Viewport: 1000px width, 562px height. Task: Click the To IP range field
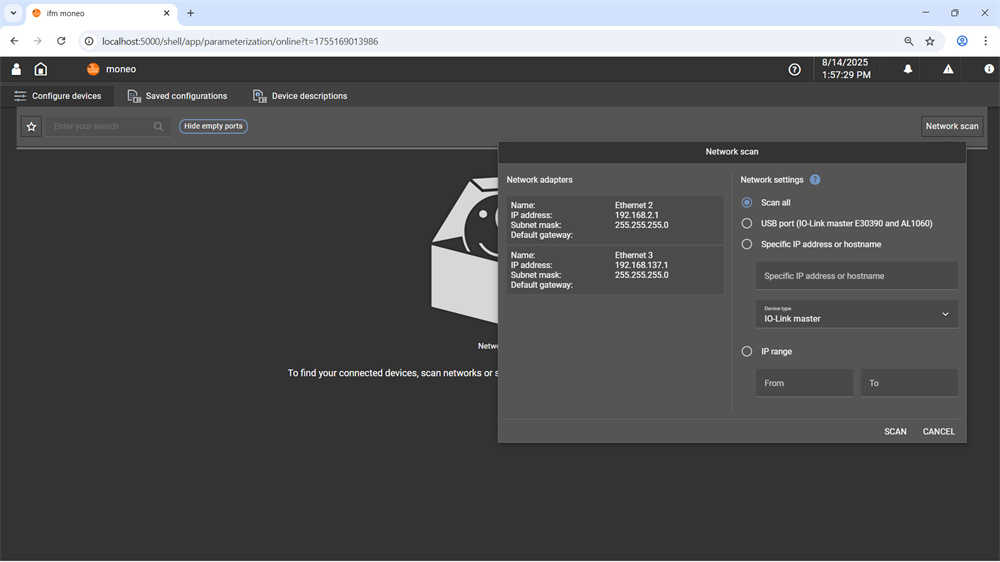pos(909,383)
